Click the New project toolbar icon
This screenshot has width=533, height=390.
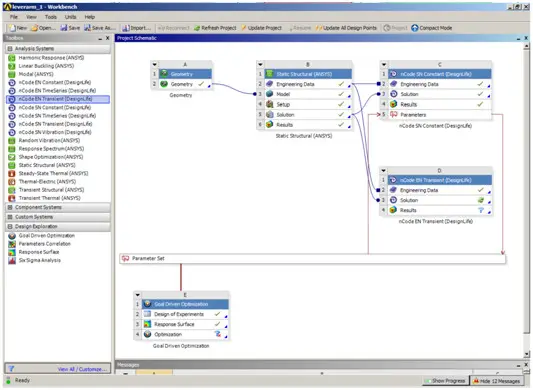click(13, 28)
